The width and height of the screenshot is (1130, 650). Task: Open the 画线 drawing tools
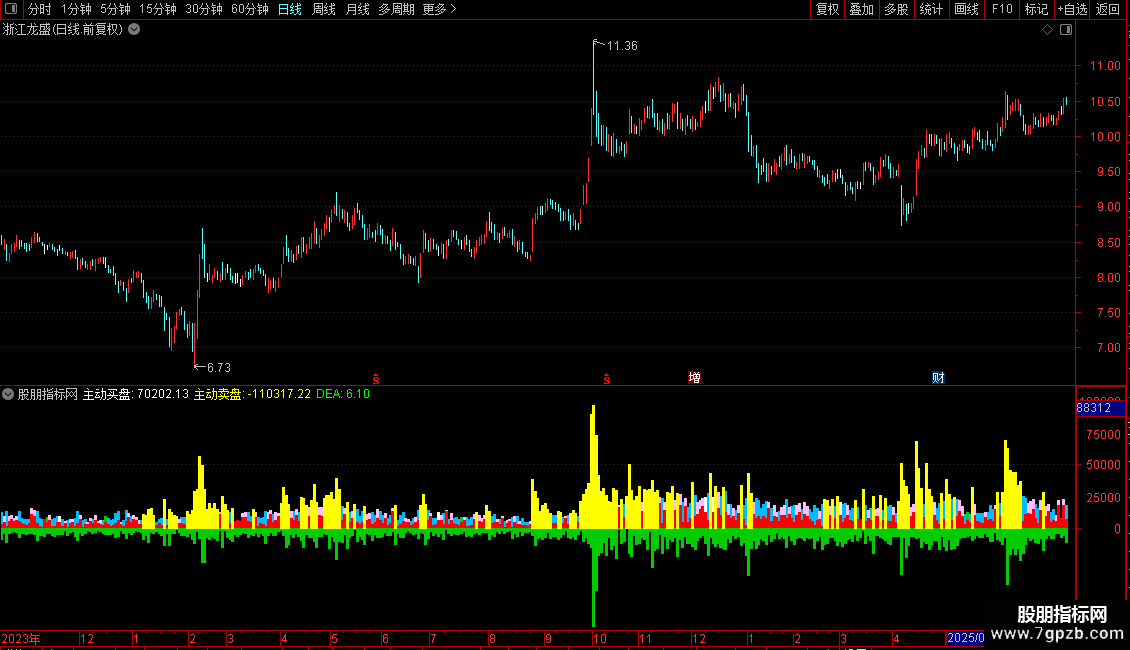(966, 9)
